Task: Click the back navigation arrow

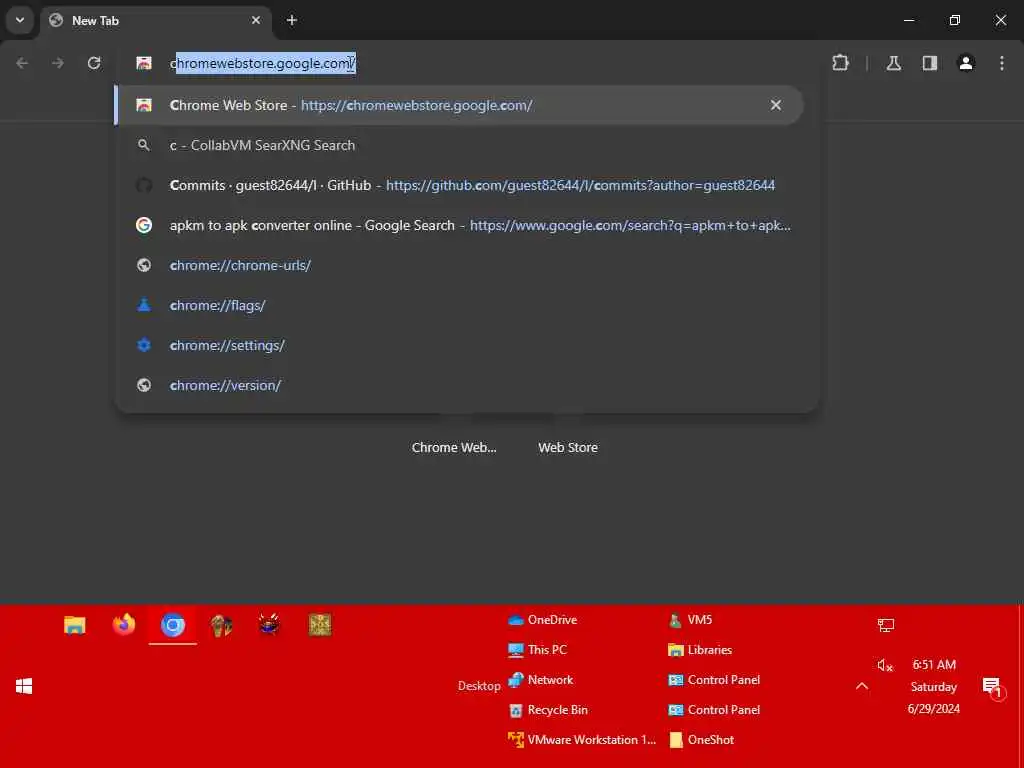Action: pyautogui.click(x=22, y=63)
